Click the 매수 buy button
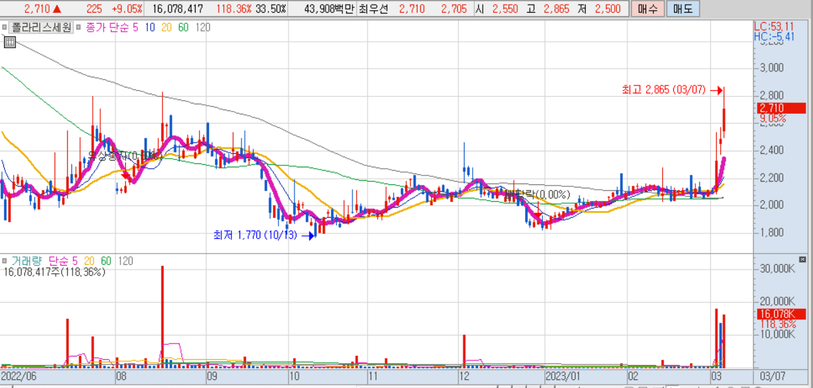This screenshot has width=813, height=388. pos(647,9)
